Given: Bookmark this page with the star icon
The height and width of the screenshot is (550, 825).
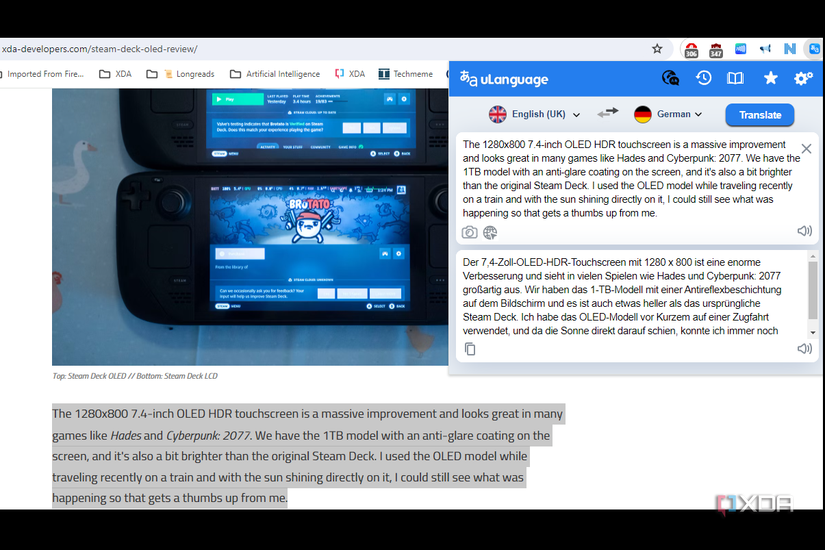Looking at the screenshot, I should click(657, 49).
